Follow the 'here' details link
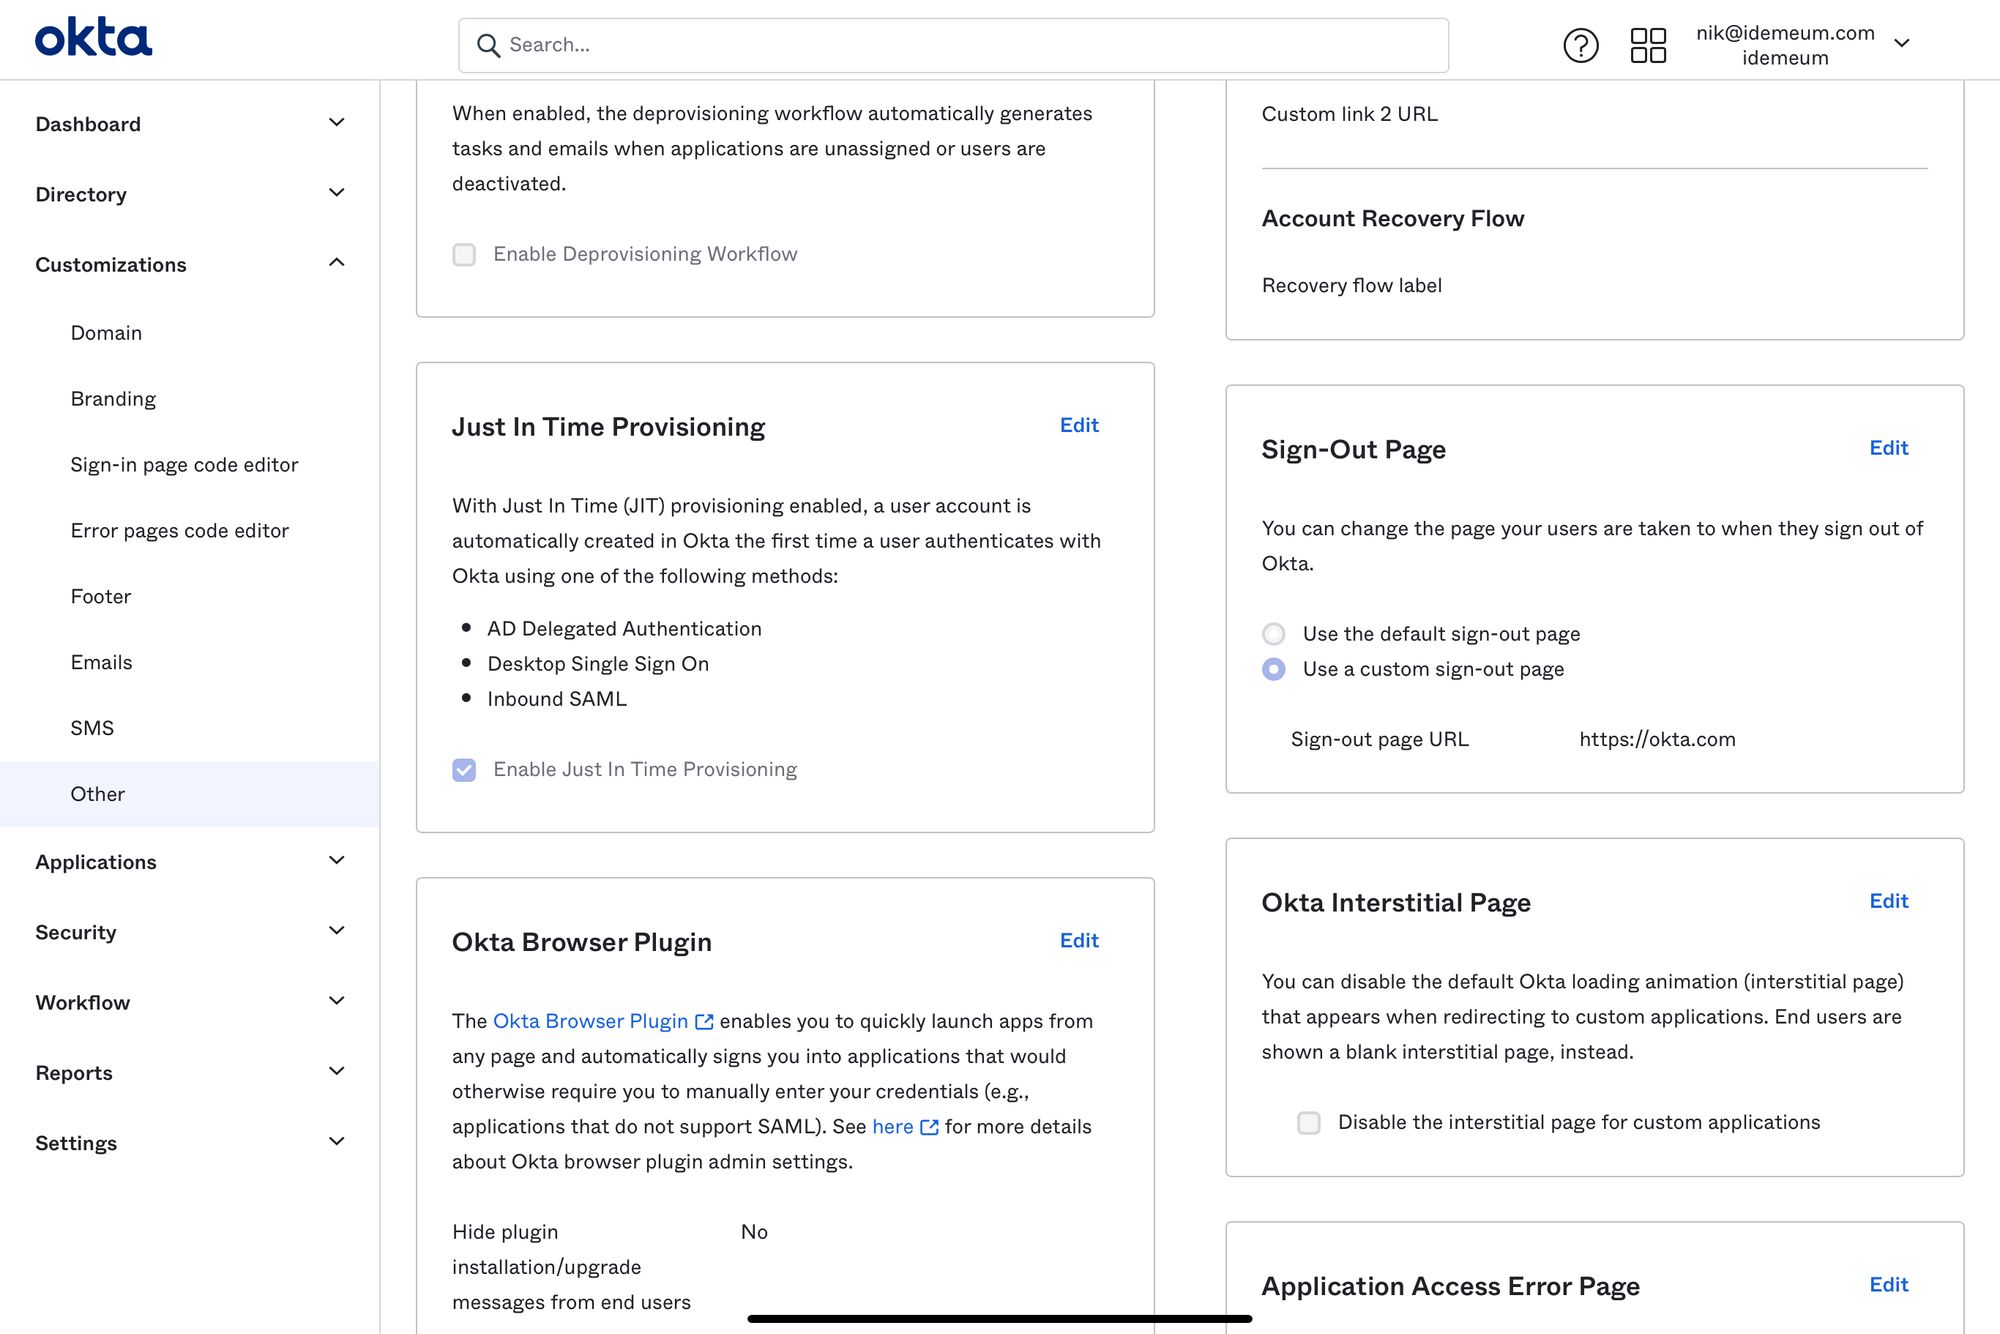2000x1334 pixels. pos(893,1127)
